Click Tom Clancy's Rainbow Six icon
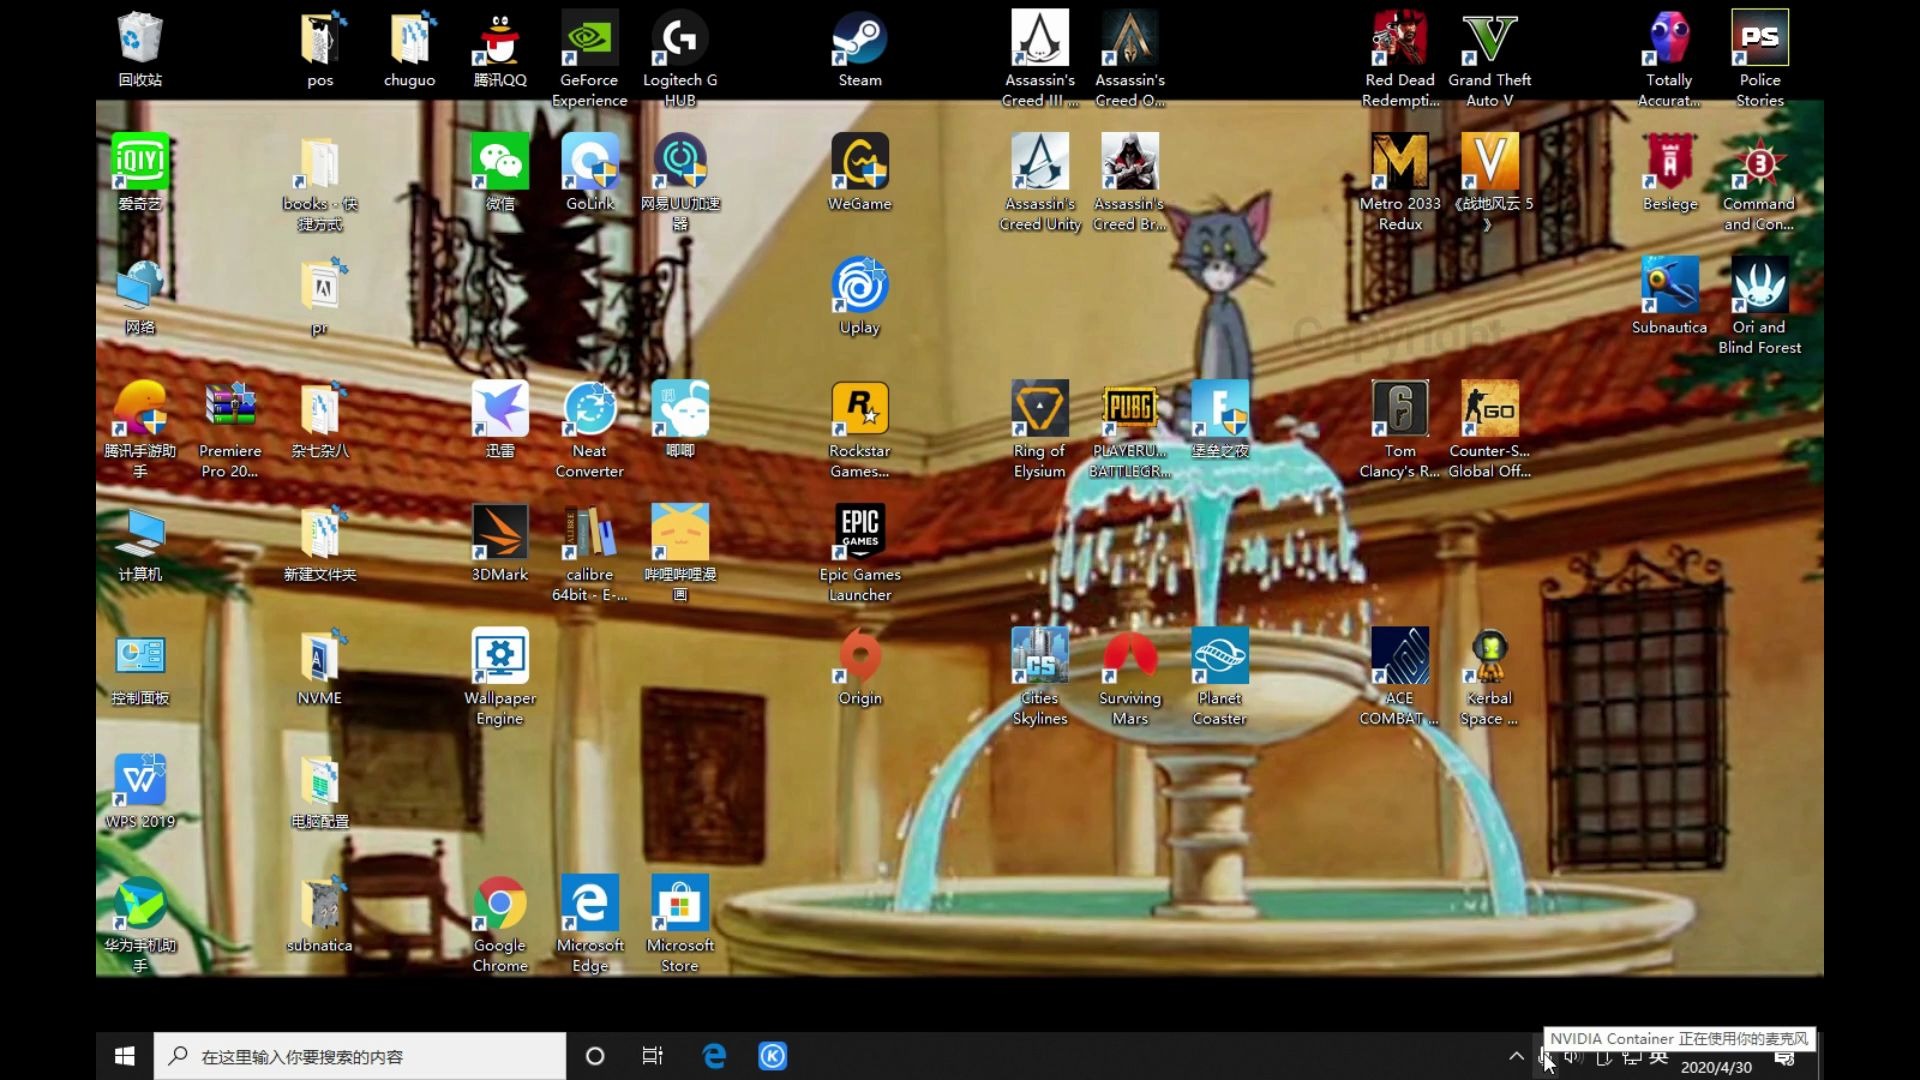1920x1080 pixels. coord(1400,430)
